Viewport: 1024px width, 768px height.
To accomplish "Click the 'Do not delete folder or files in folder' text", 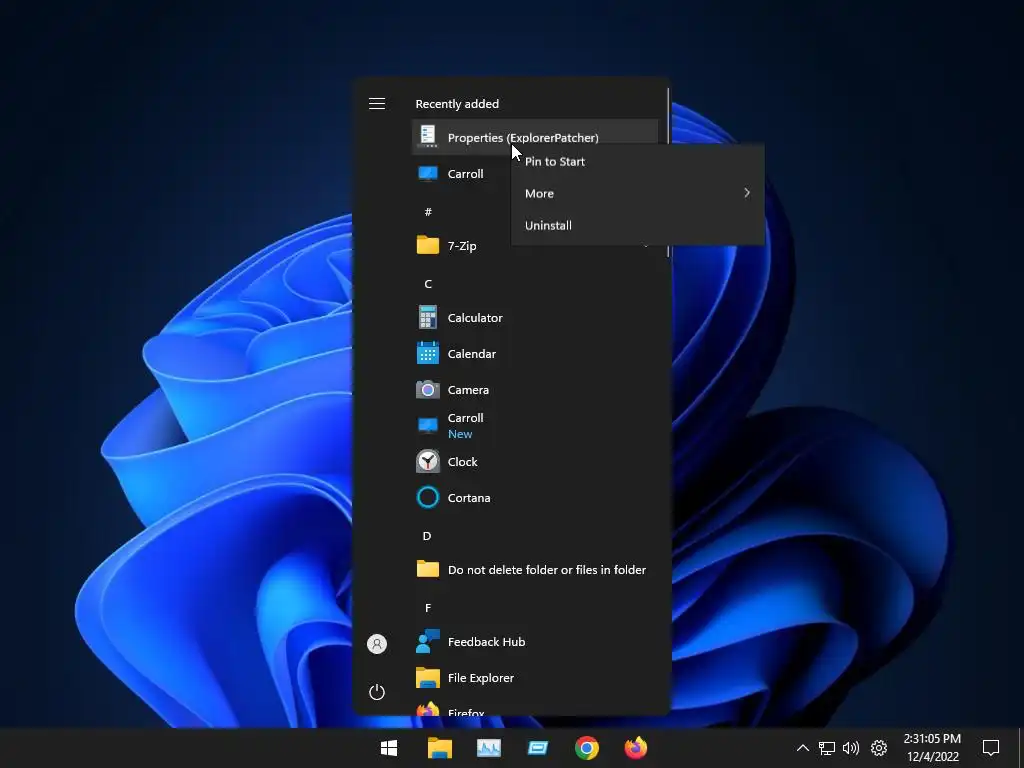I will 547,570.
